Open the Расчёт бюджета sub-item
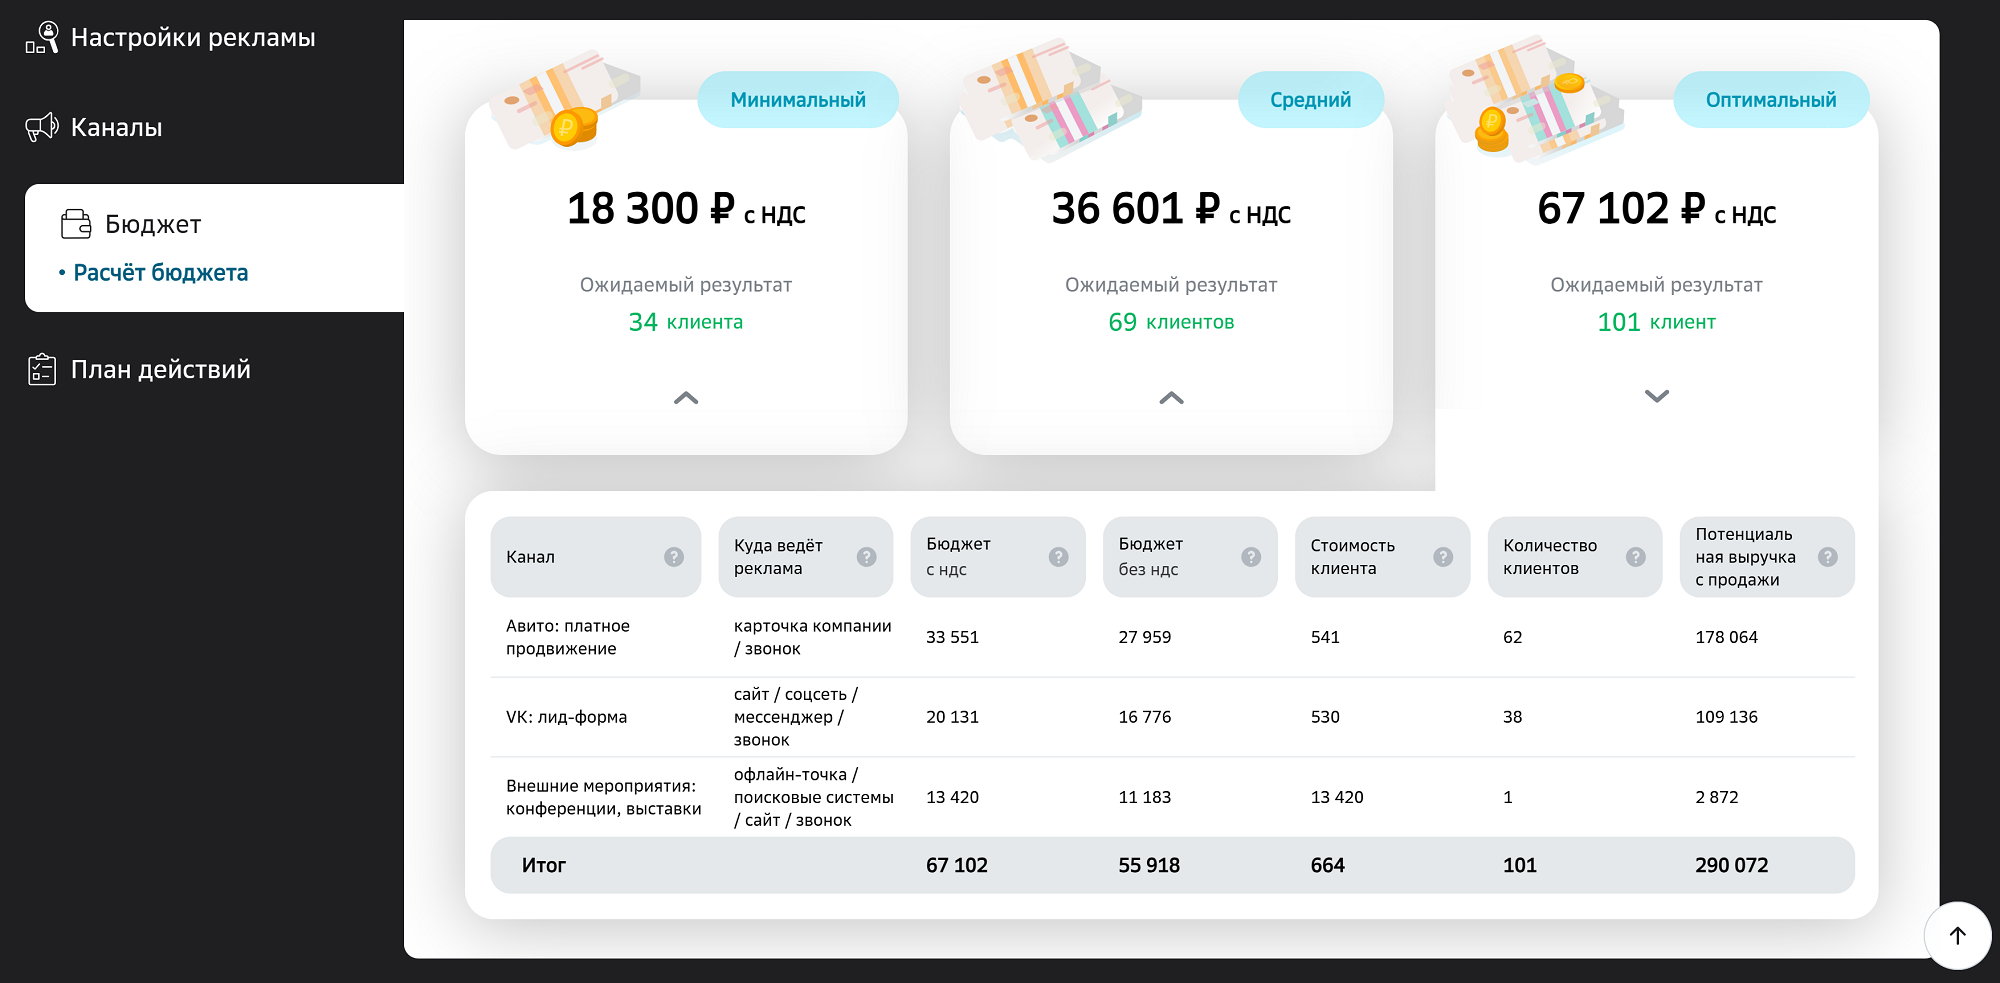Screen dimensions: 2000x983 (x=160, y=273)
